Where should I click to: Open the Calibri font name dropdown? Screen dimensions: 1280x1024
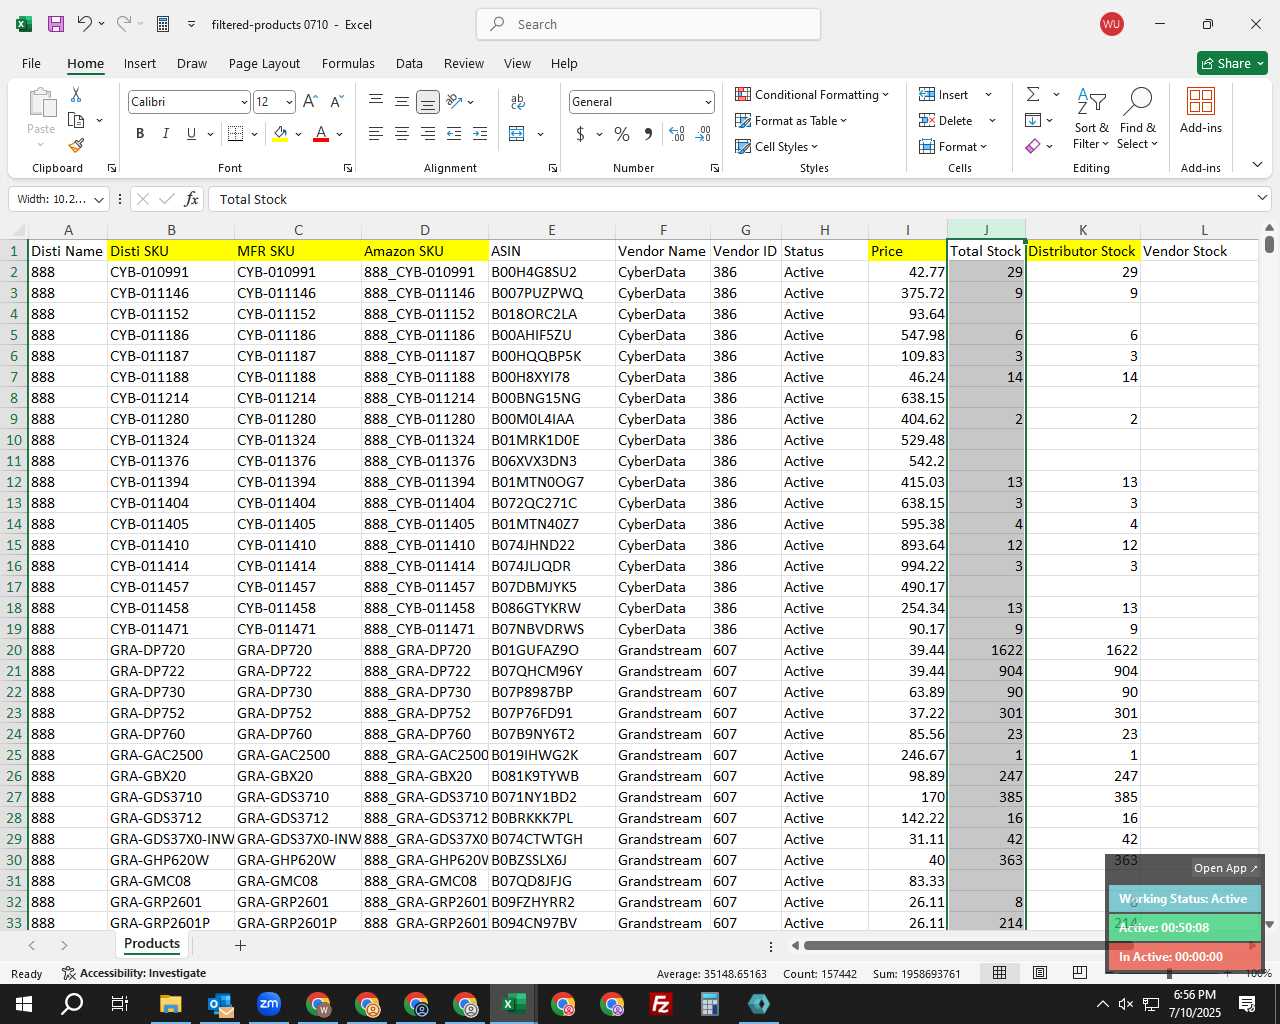coord(243,102)
